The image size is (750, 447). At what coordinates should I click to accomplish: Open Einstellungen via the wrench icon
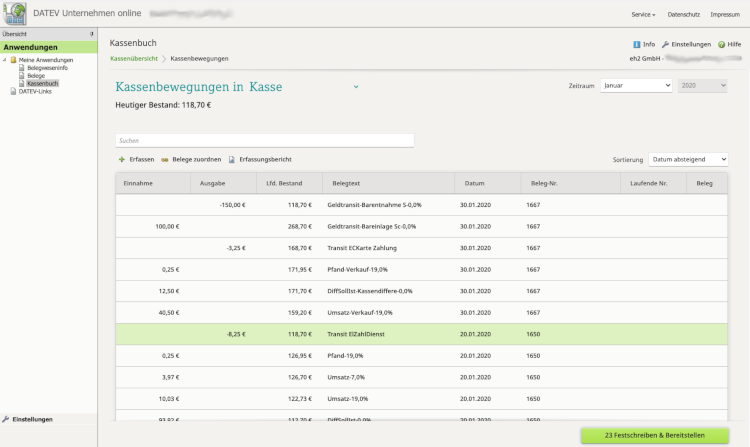point(665,45)
